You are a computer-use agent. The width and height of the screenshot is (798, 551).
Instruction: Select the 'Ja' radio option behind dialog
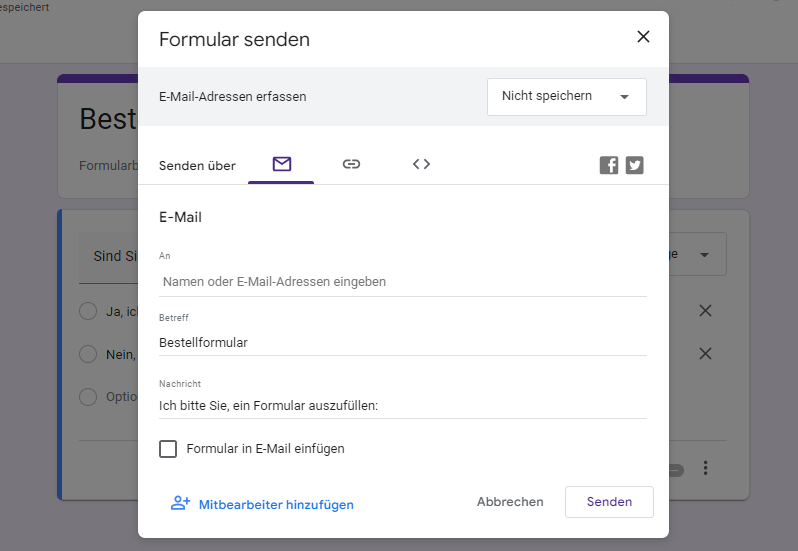(x=88, y=311)
